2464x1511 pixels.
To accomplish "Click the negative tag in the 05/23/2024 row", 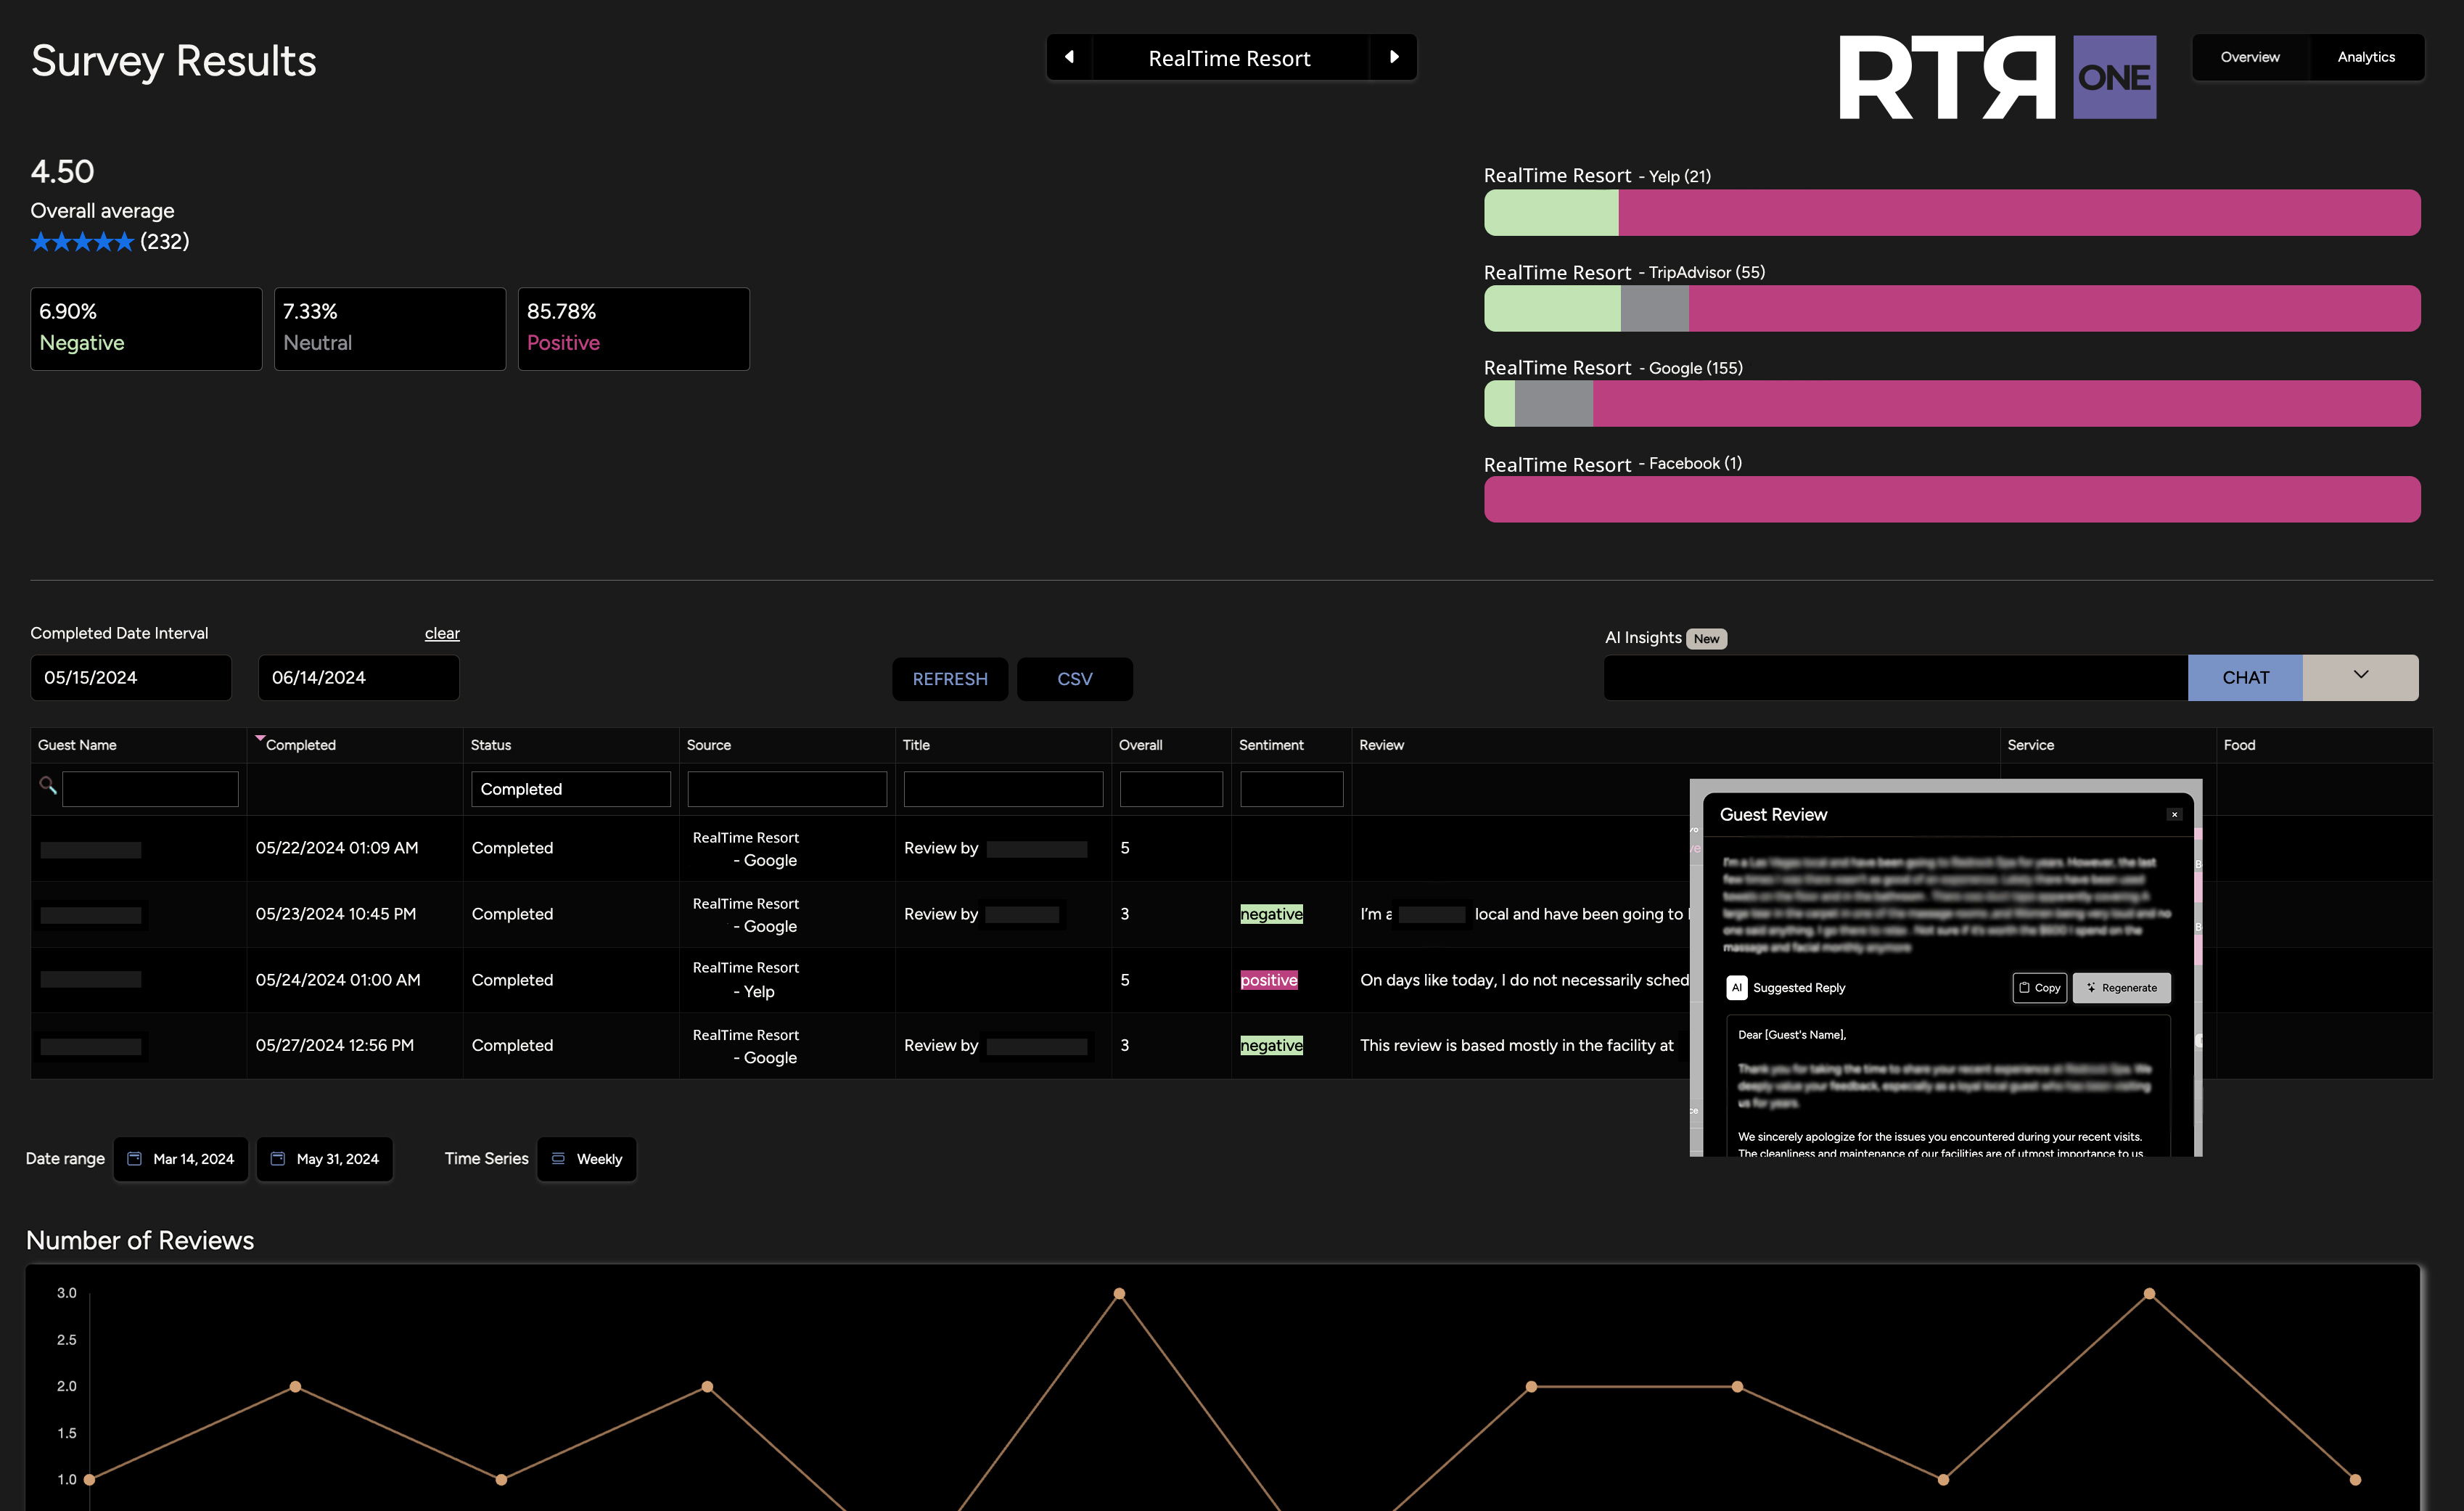I will [x=1271, y=914].
